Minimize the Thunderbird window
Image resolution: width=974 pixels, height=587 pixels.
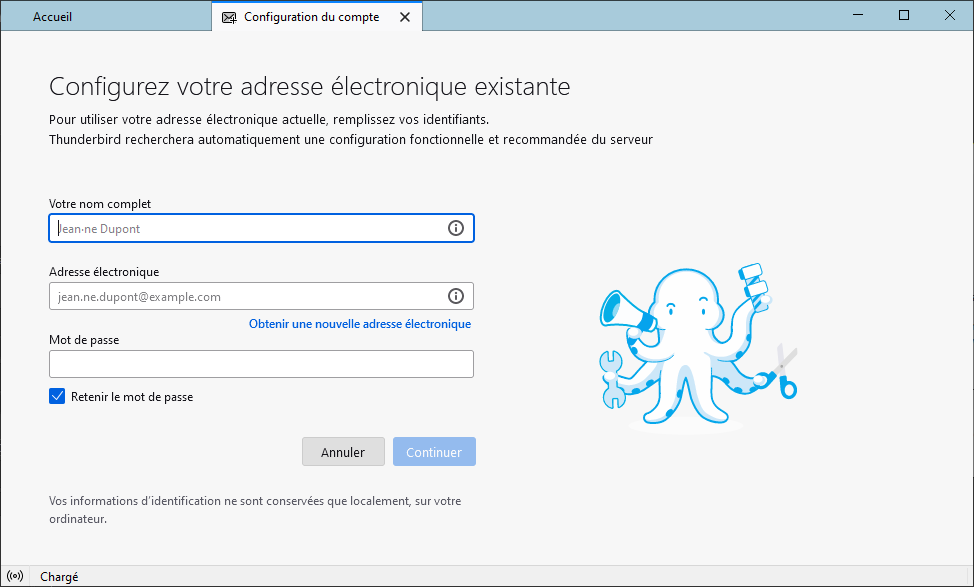point(858,16)
